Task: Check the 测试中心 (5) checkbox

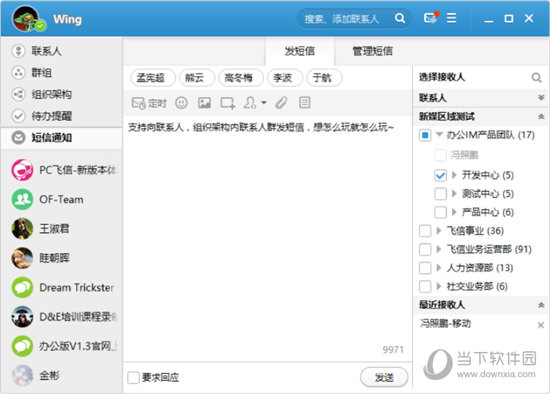Action: tap(441, 194)
